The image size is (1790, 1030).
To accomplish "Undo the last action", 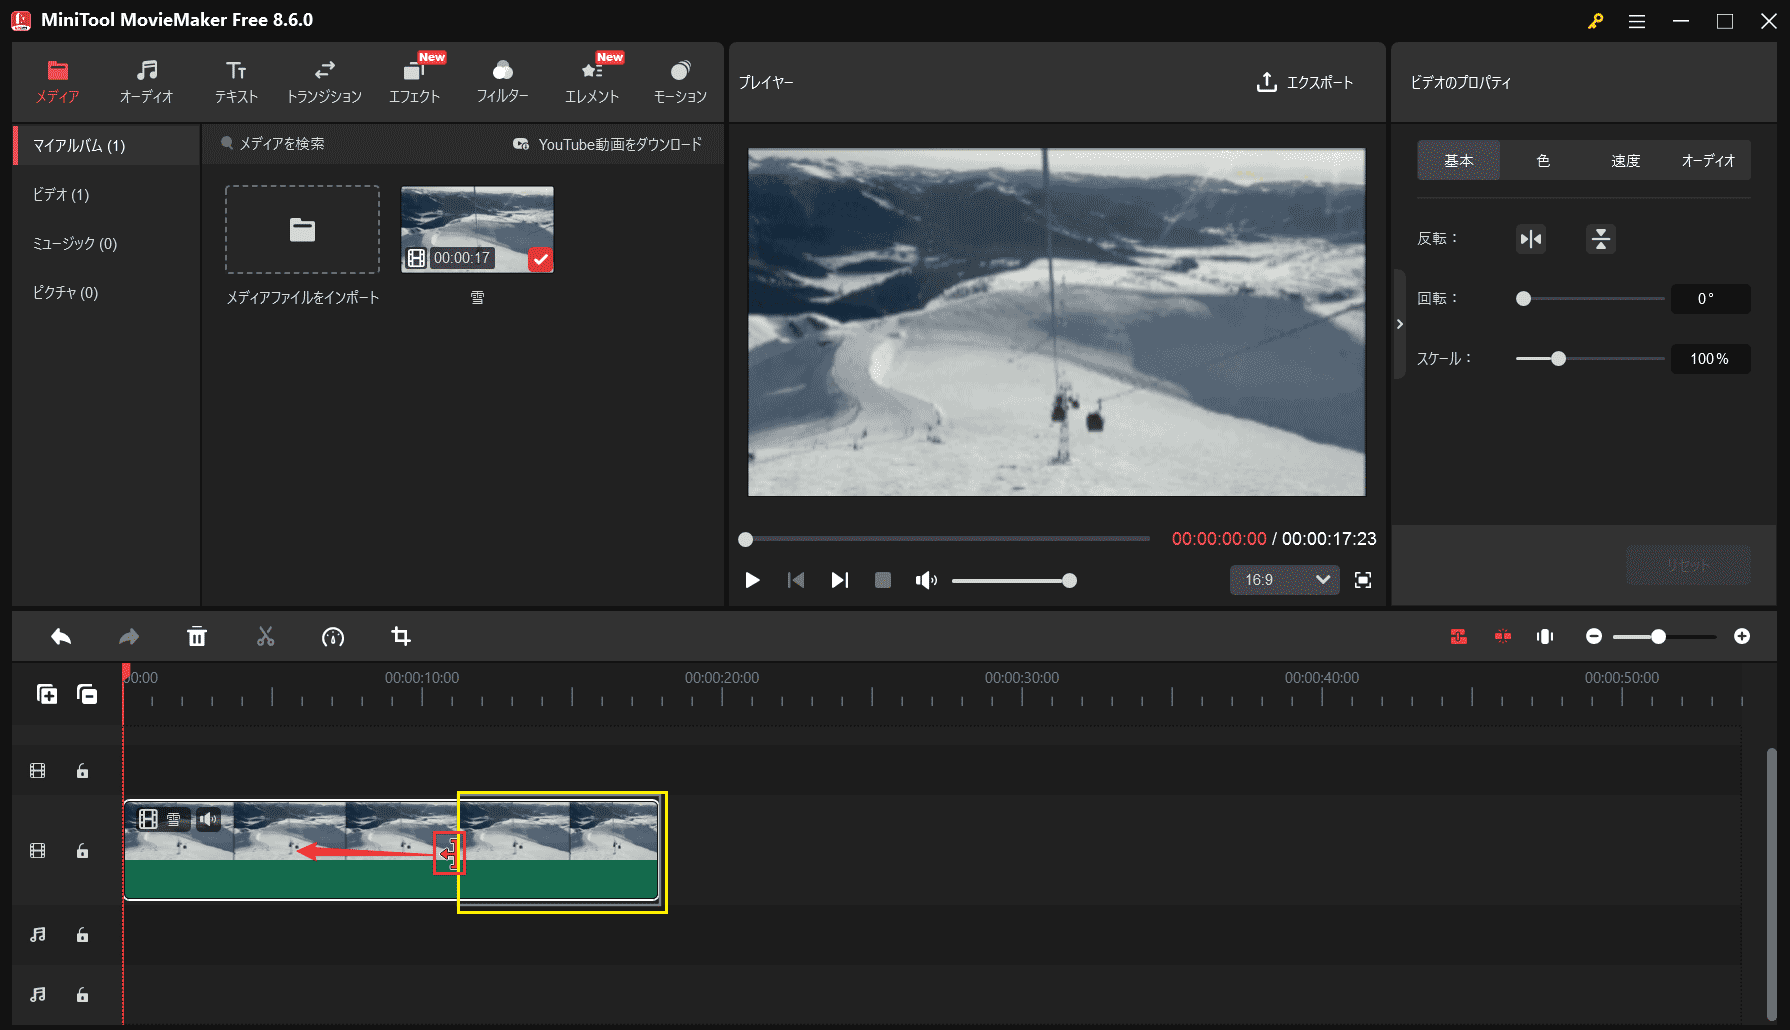I will (60, 636).
